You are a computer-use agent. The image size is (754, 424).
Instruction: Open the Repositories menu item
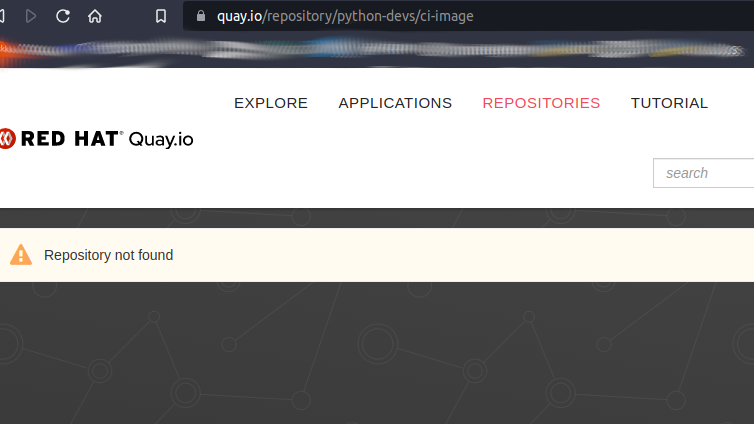[x=541, y=103]
